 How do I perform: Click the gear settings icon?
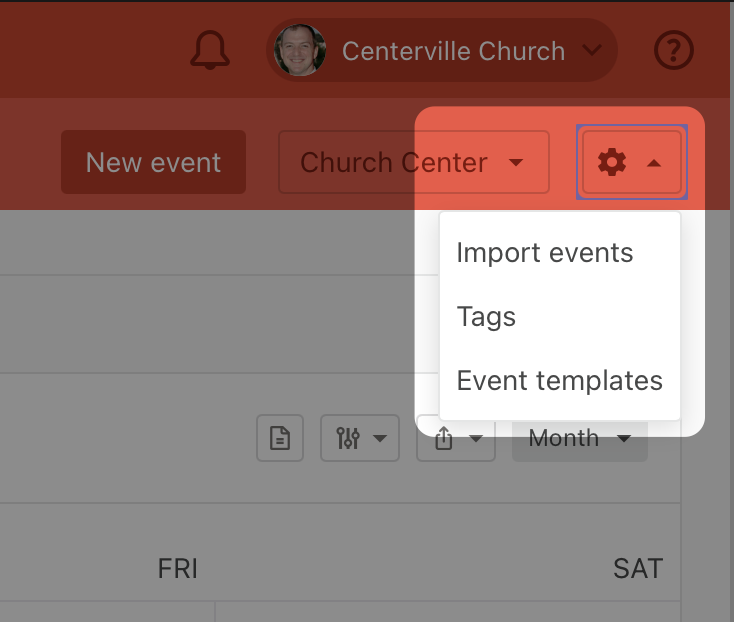pos(611,162)
